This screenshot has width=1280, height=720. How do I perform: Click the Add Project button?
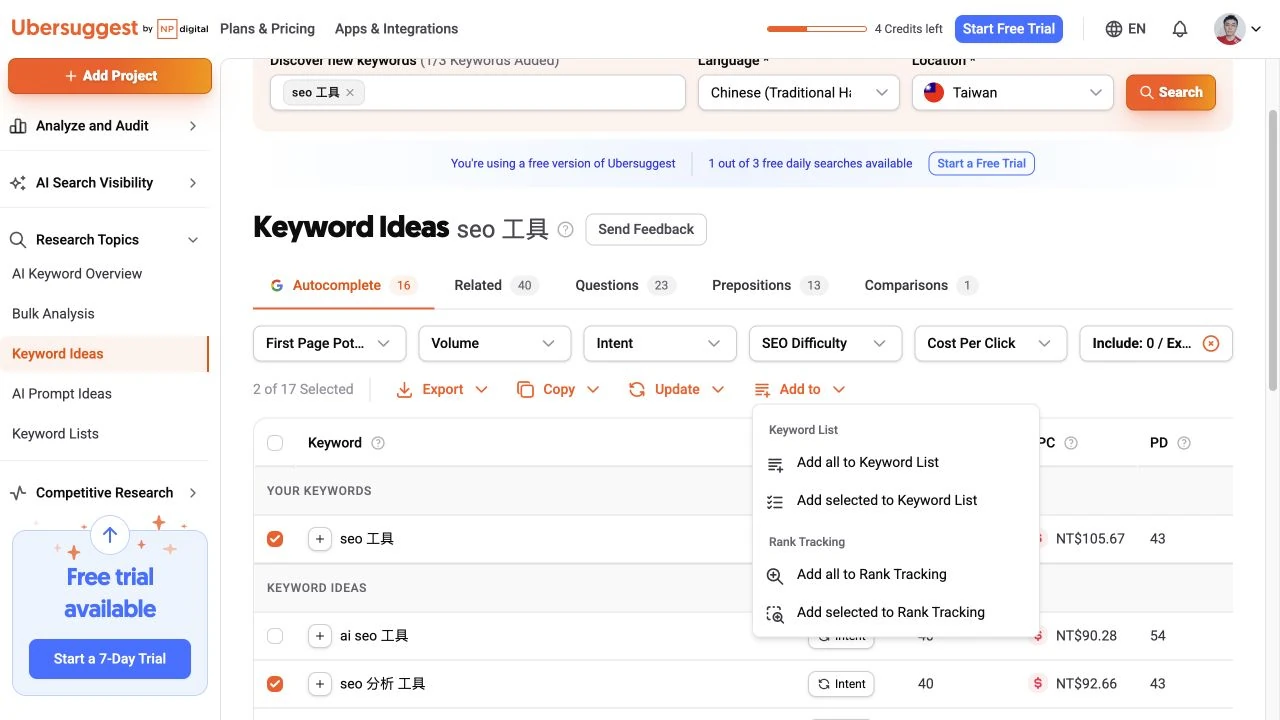[x=110, y=76]
